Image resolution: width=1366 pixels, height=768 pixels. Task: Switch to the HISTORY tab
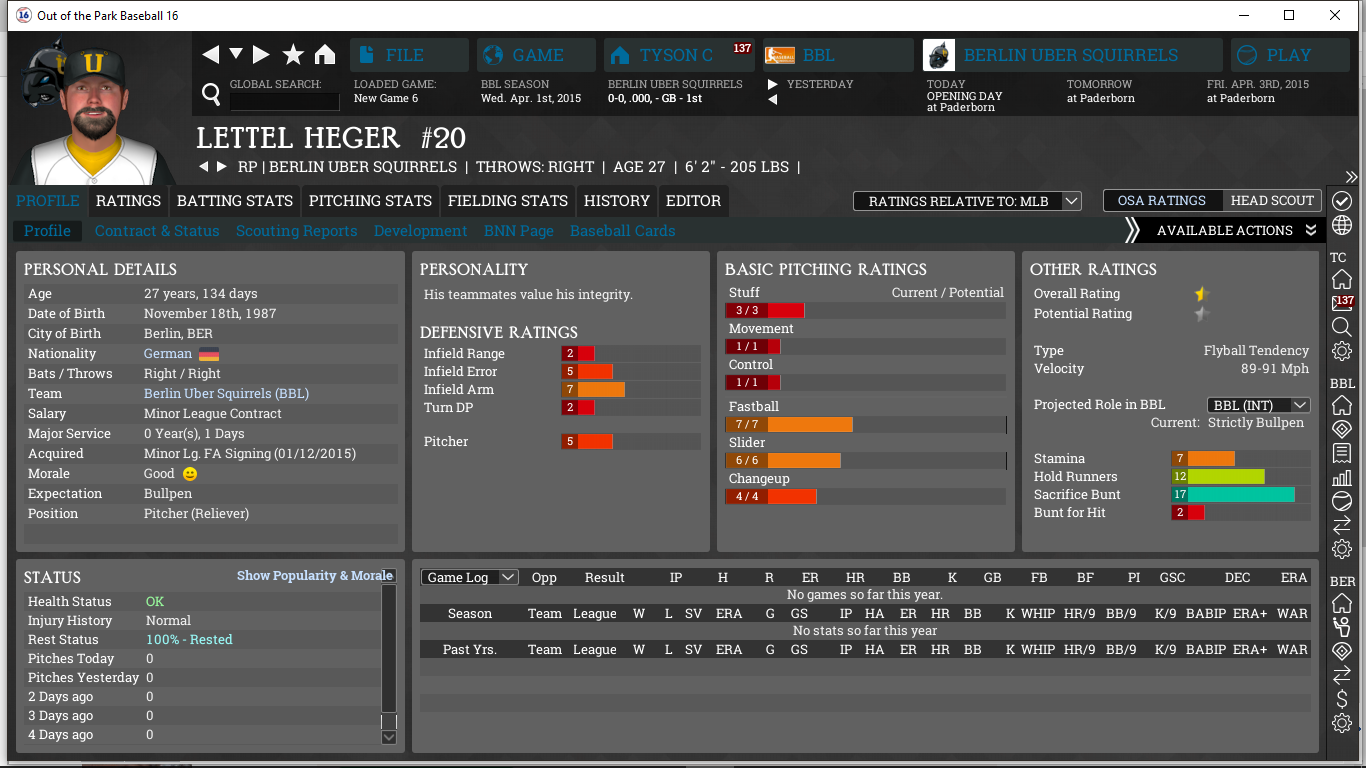(x=617, y=201)
